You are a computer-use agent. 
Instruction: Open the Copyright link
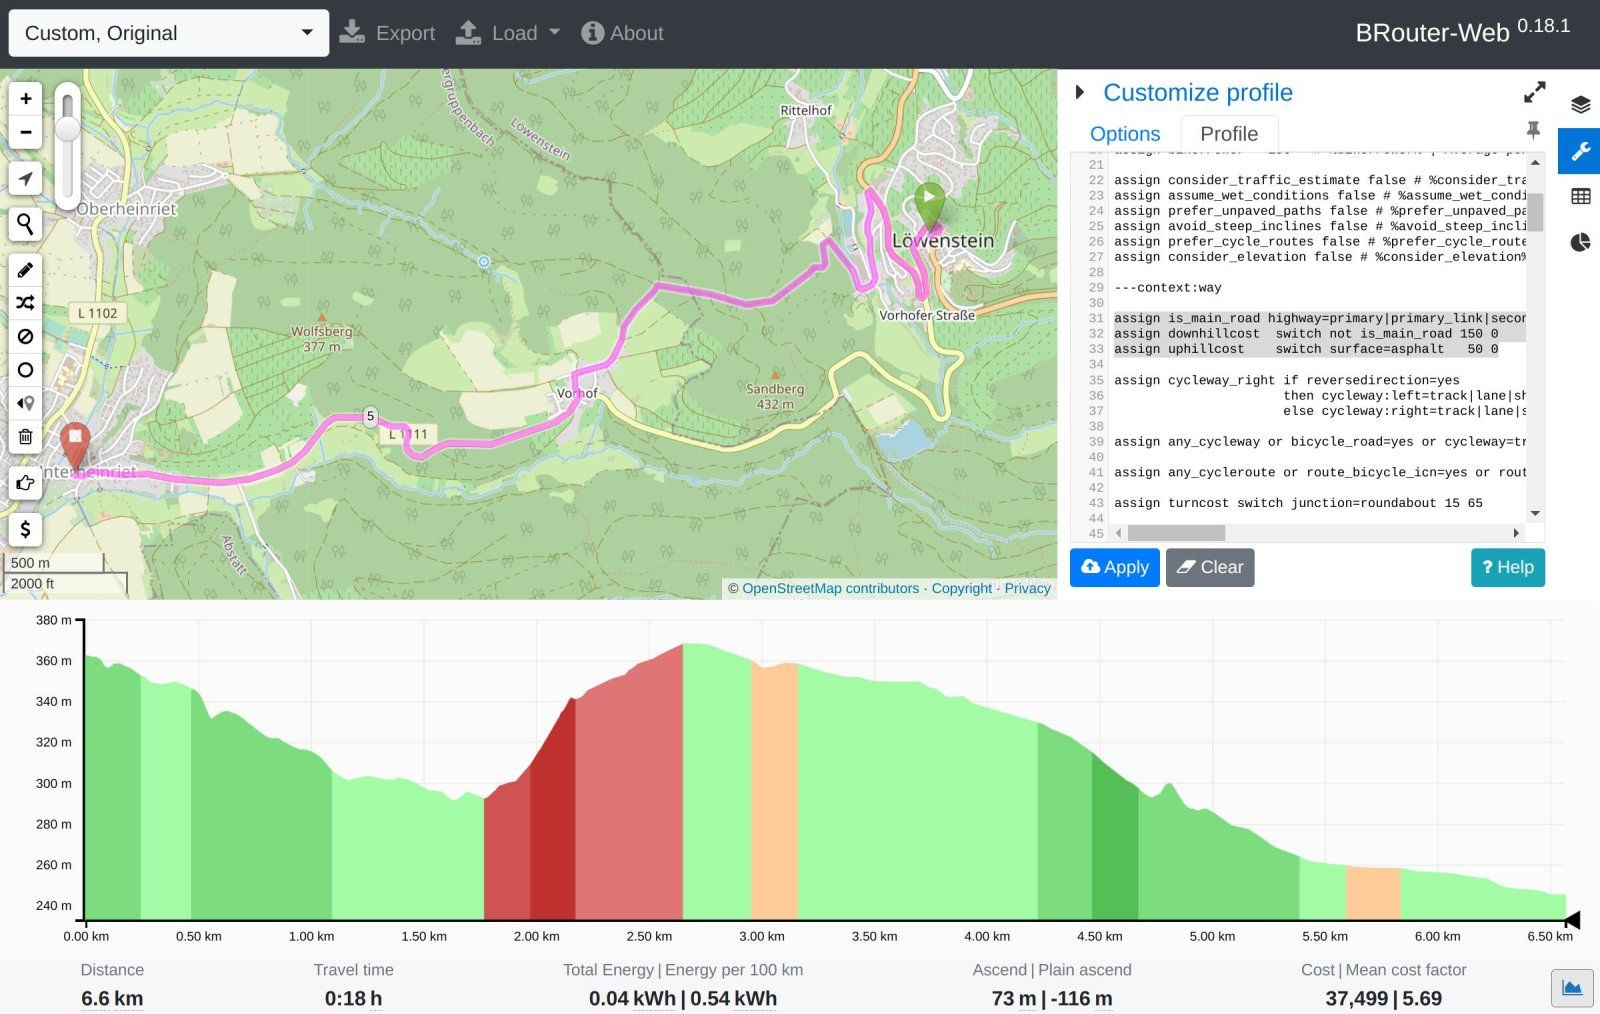pyautogui.click(x=962, y=588)
